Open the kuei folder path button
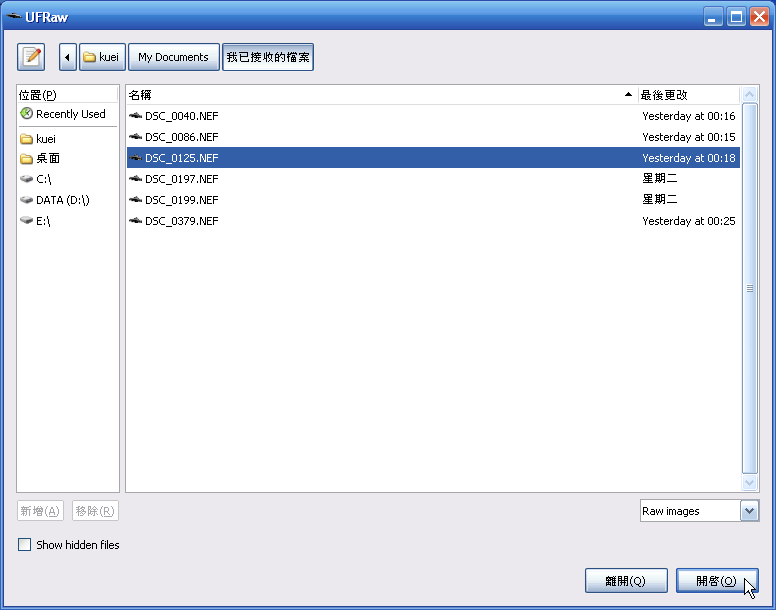This screenshot has height=610, width=776. click(x=102, y=57)
